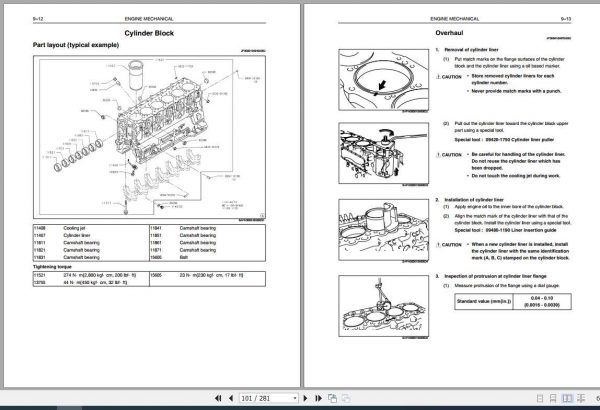The image size is (600, 410).
Task: Click the 274 N·m torque value
Action: click(x=99, y=275)
